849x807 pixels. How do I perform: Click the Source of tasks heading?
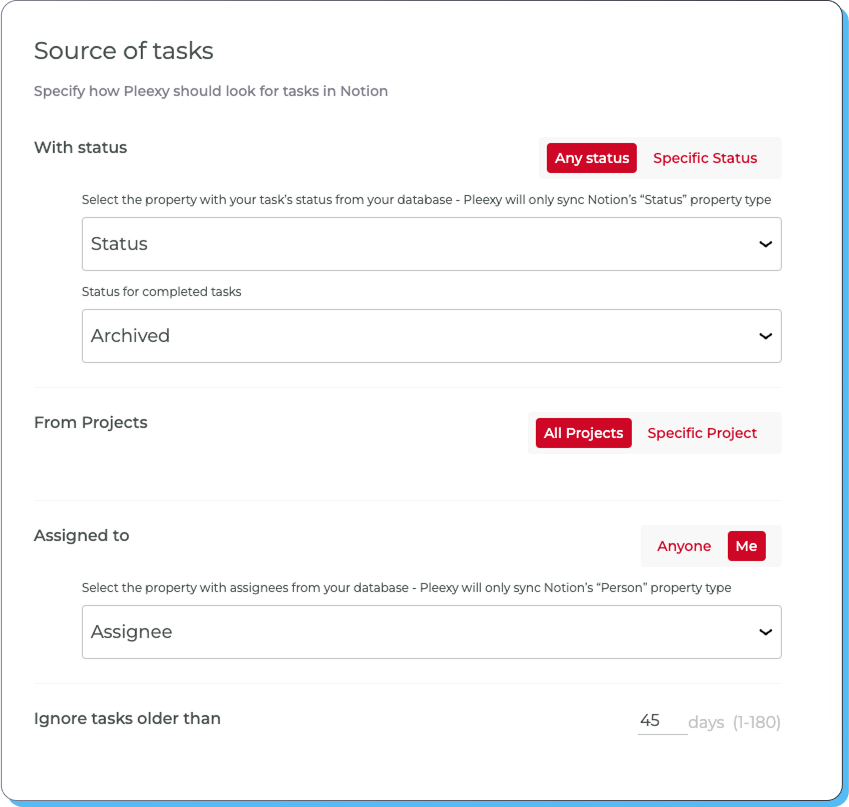[x=123, y=51]
